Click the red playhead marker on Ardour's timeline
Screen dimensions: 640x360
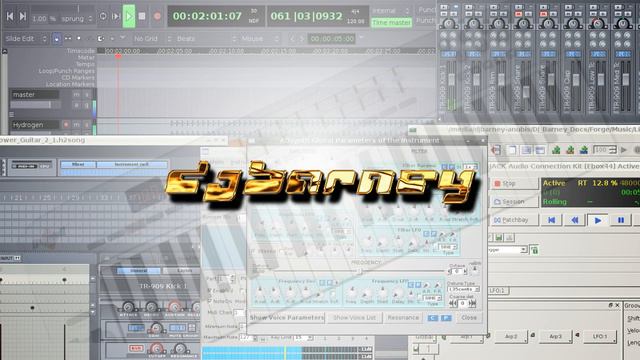118,56
